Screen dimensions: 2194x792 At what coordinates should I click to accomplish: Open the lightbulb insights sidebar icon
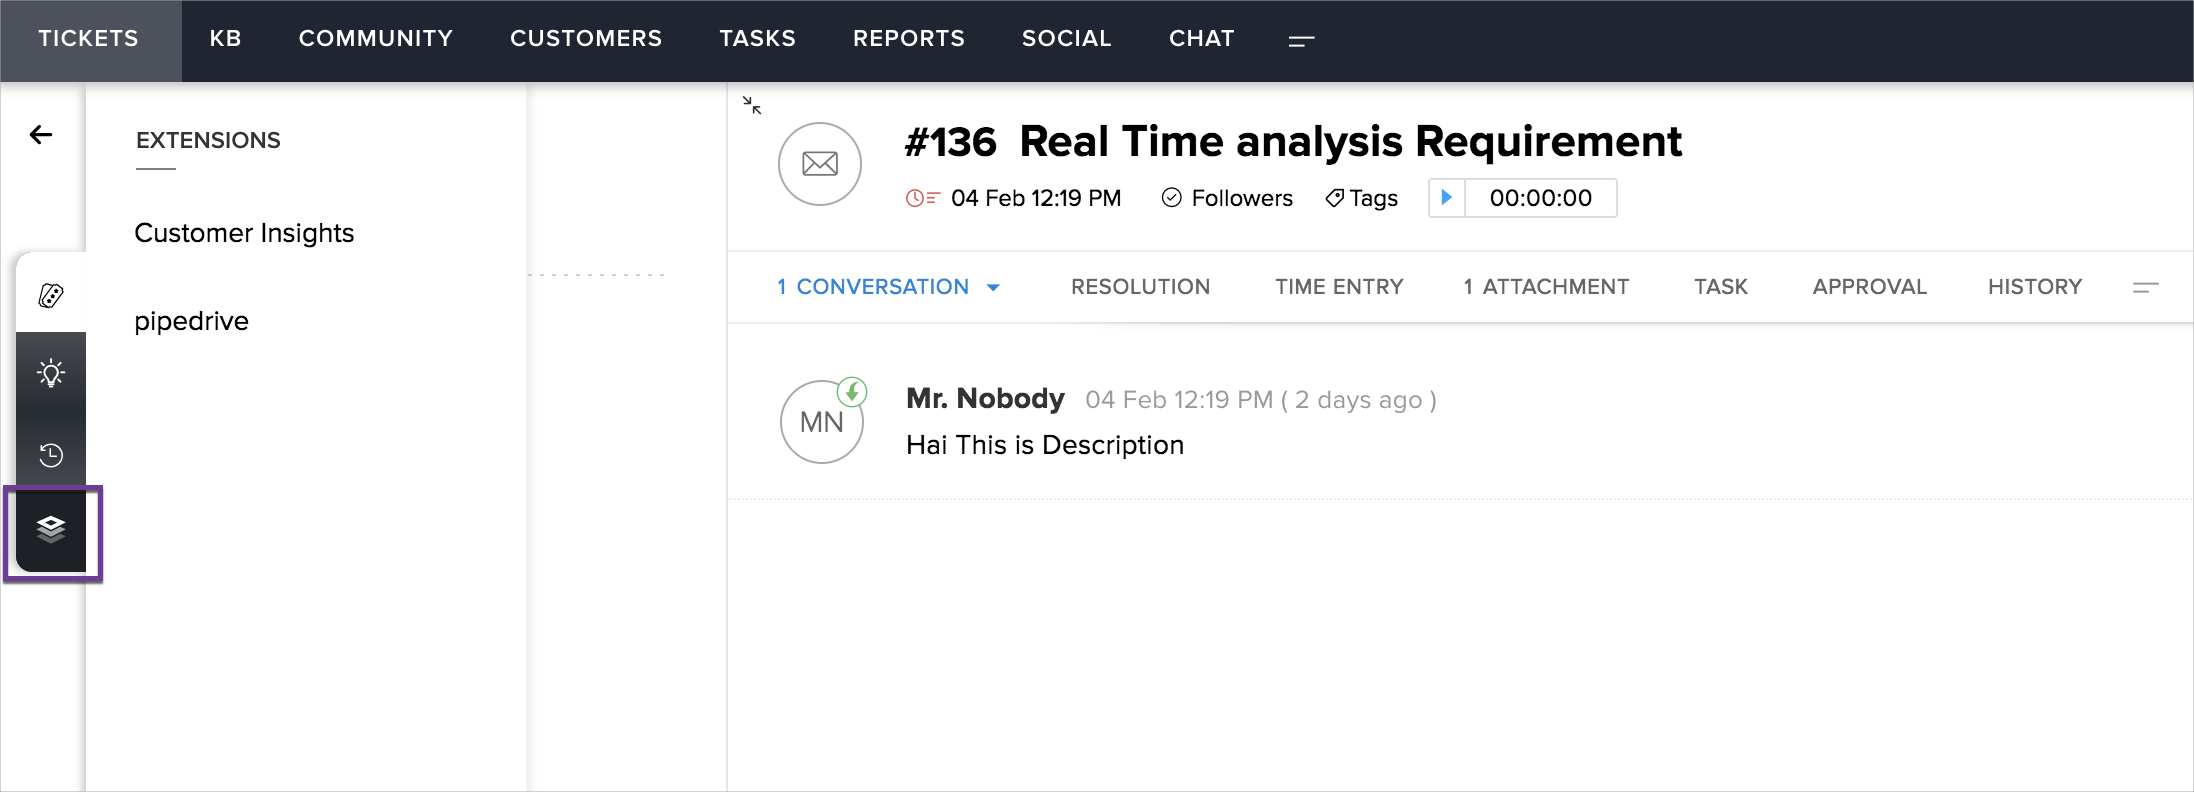[51, 374]
